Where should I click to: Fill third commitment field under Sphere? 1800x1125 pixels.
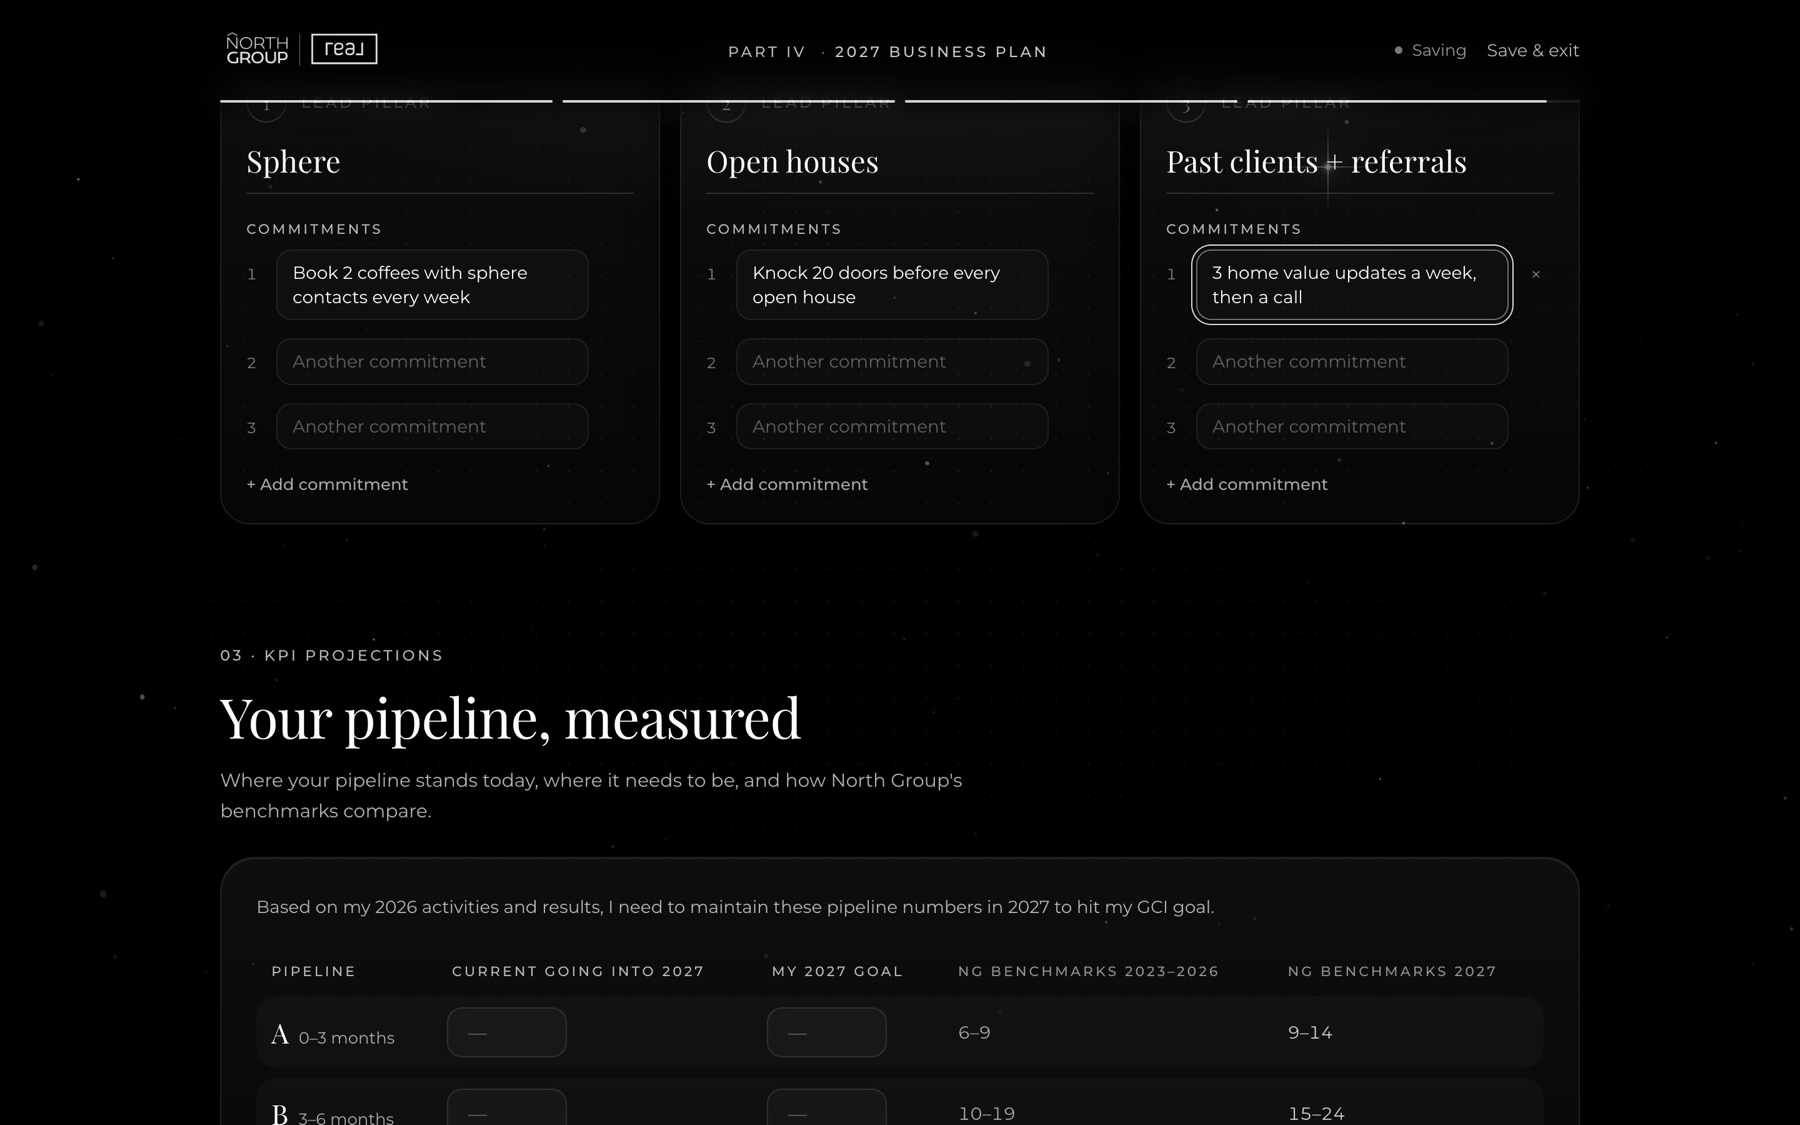(432, 426)
